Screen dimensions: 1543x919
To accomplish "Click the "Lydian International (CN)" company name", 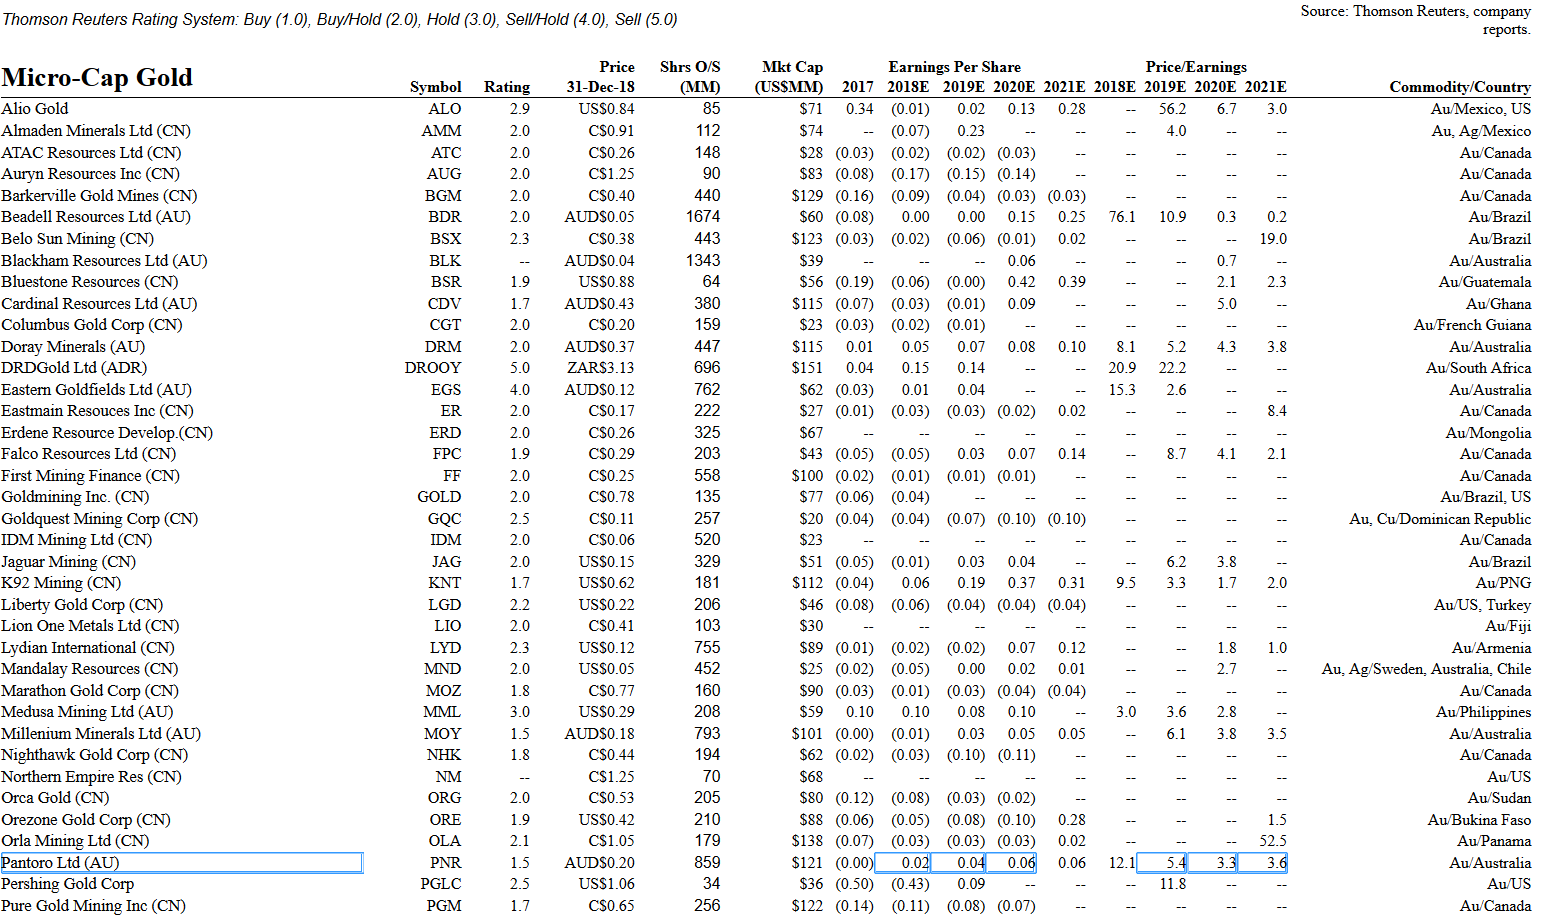I will coord(88,648).
